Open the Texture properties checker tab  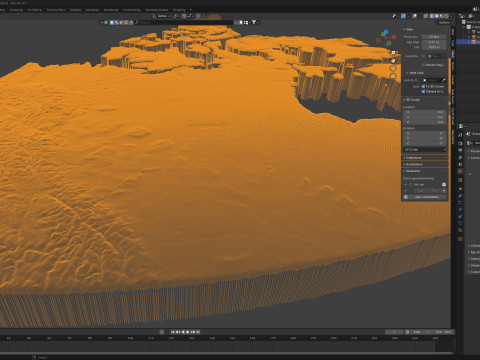pyautogui.click(x=460, y=239)
